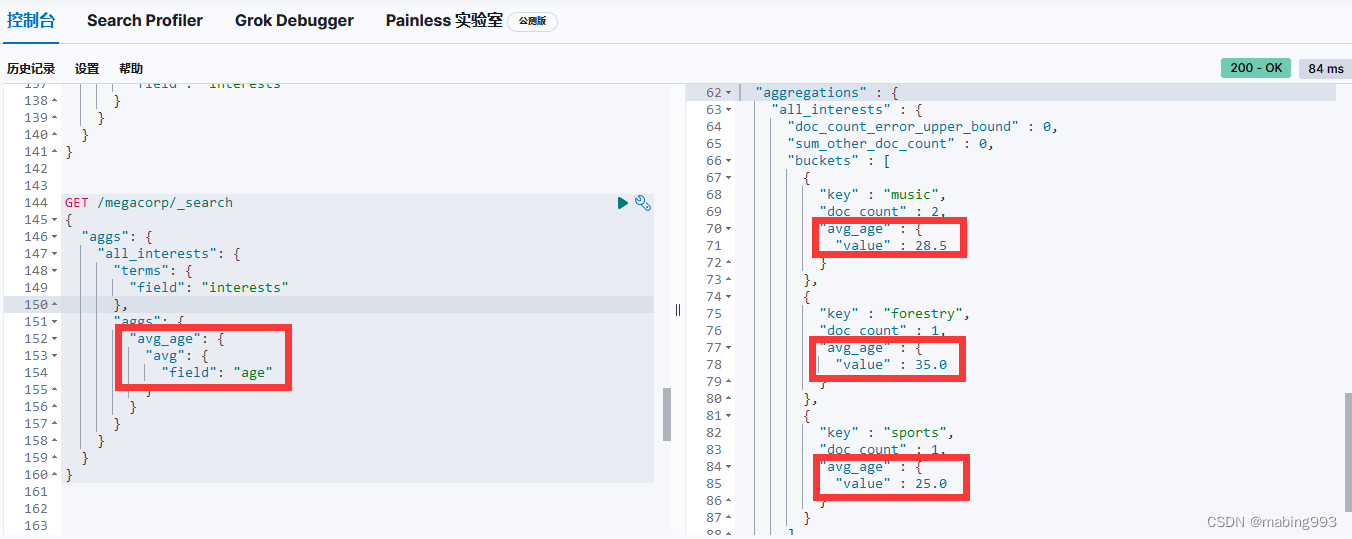Click "key" : "music" in response
The image size is (1352, 539).
coord(882,195)
